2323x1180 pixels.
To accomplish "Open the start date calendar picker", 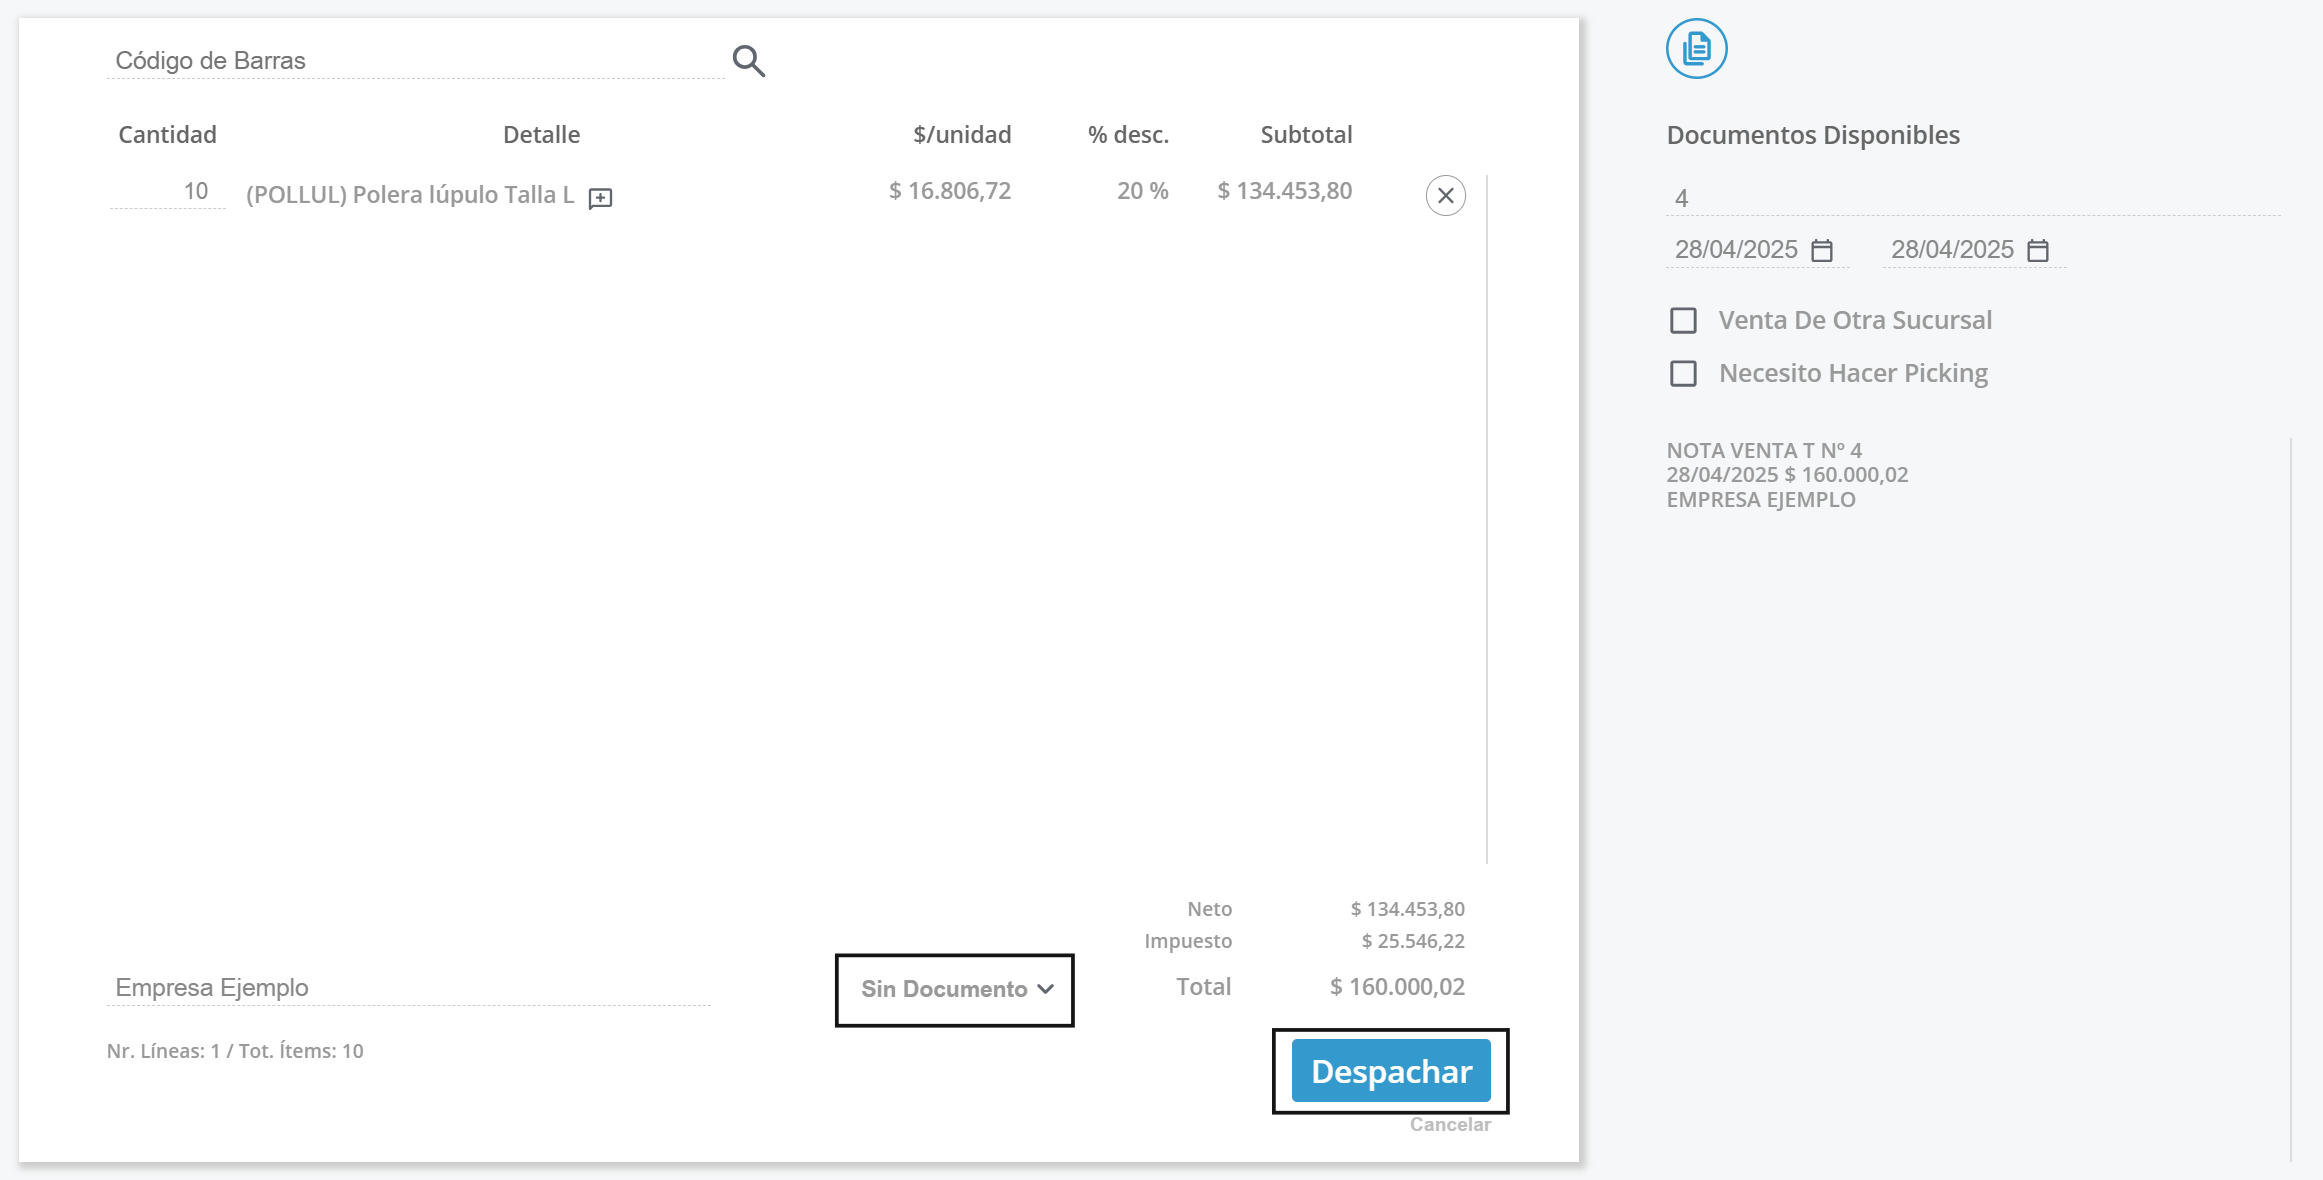I will click(x=1822, y=250).
